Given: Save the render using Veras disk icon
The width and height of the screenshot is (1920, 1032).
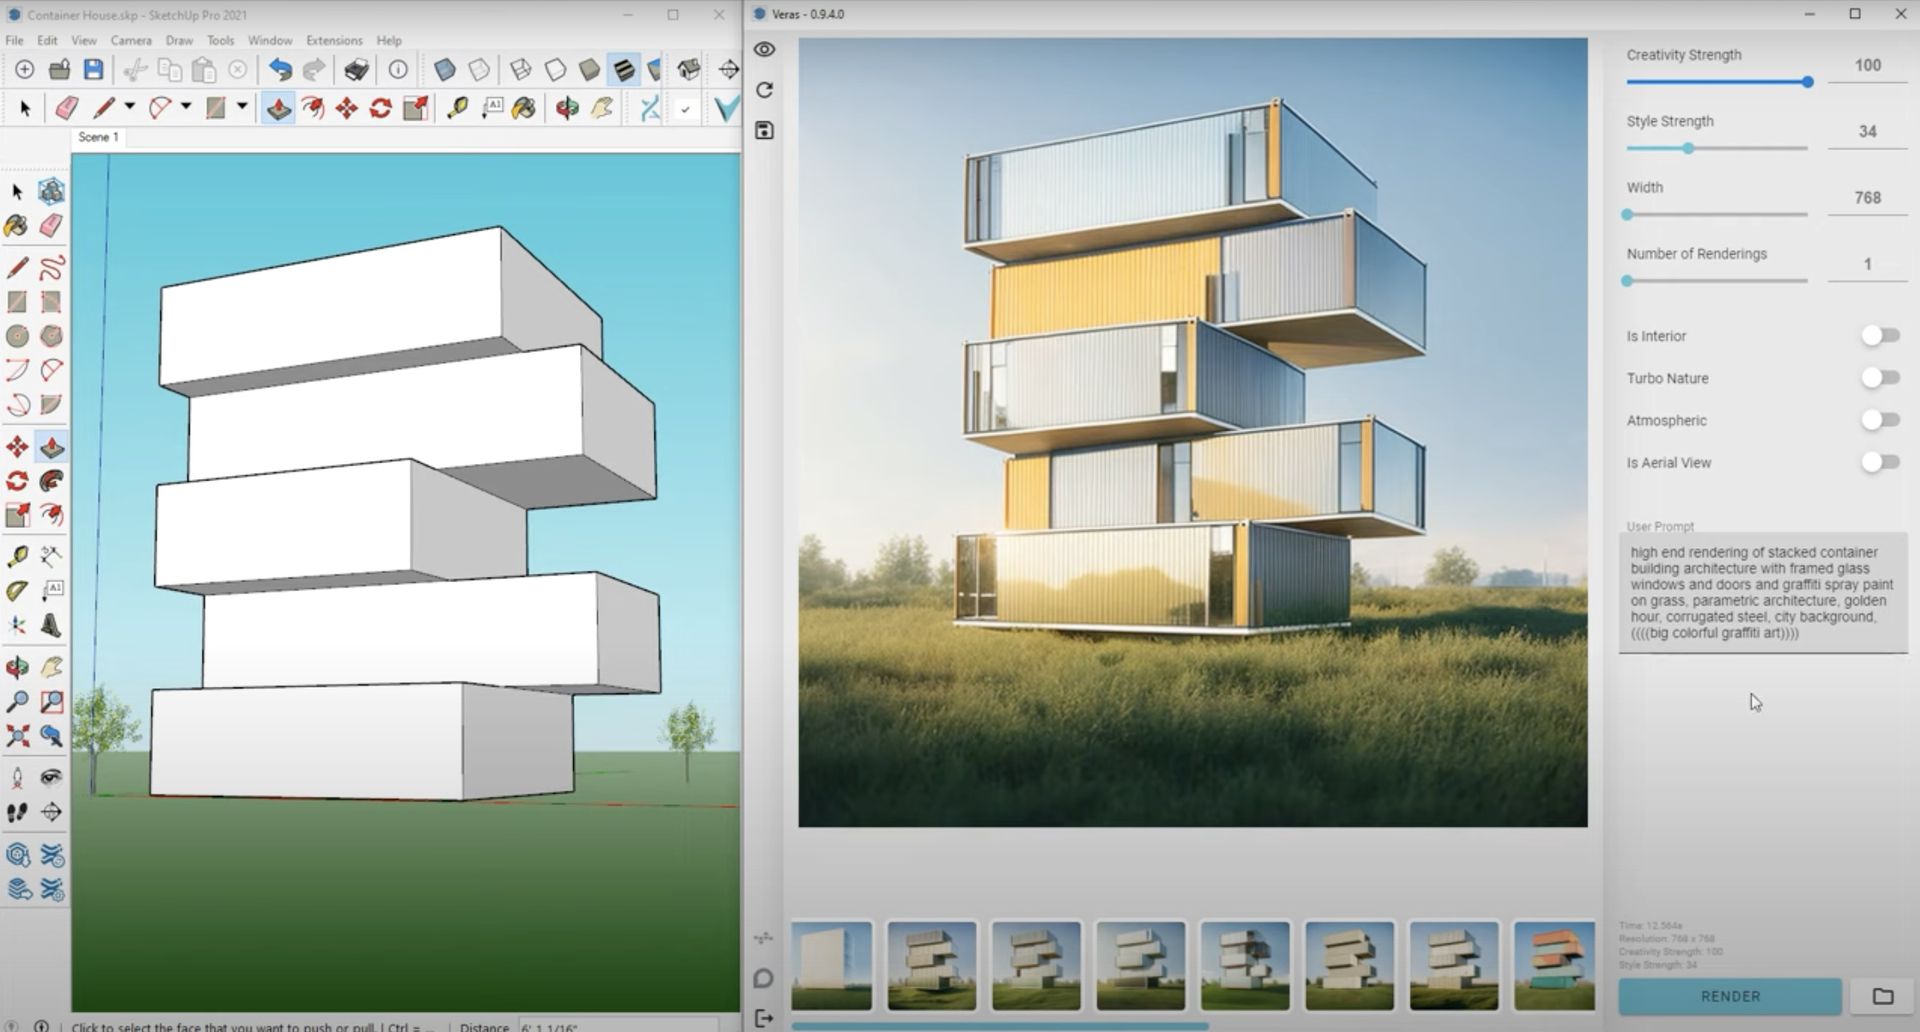Looking at the screenshot, I should point(765,131).
